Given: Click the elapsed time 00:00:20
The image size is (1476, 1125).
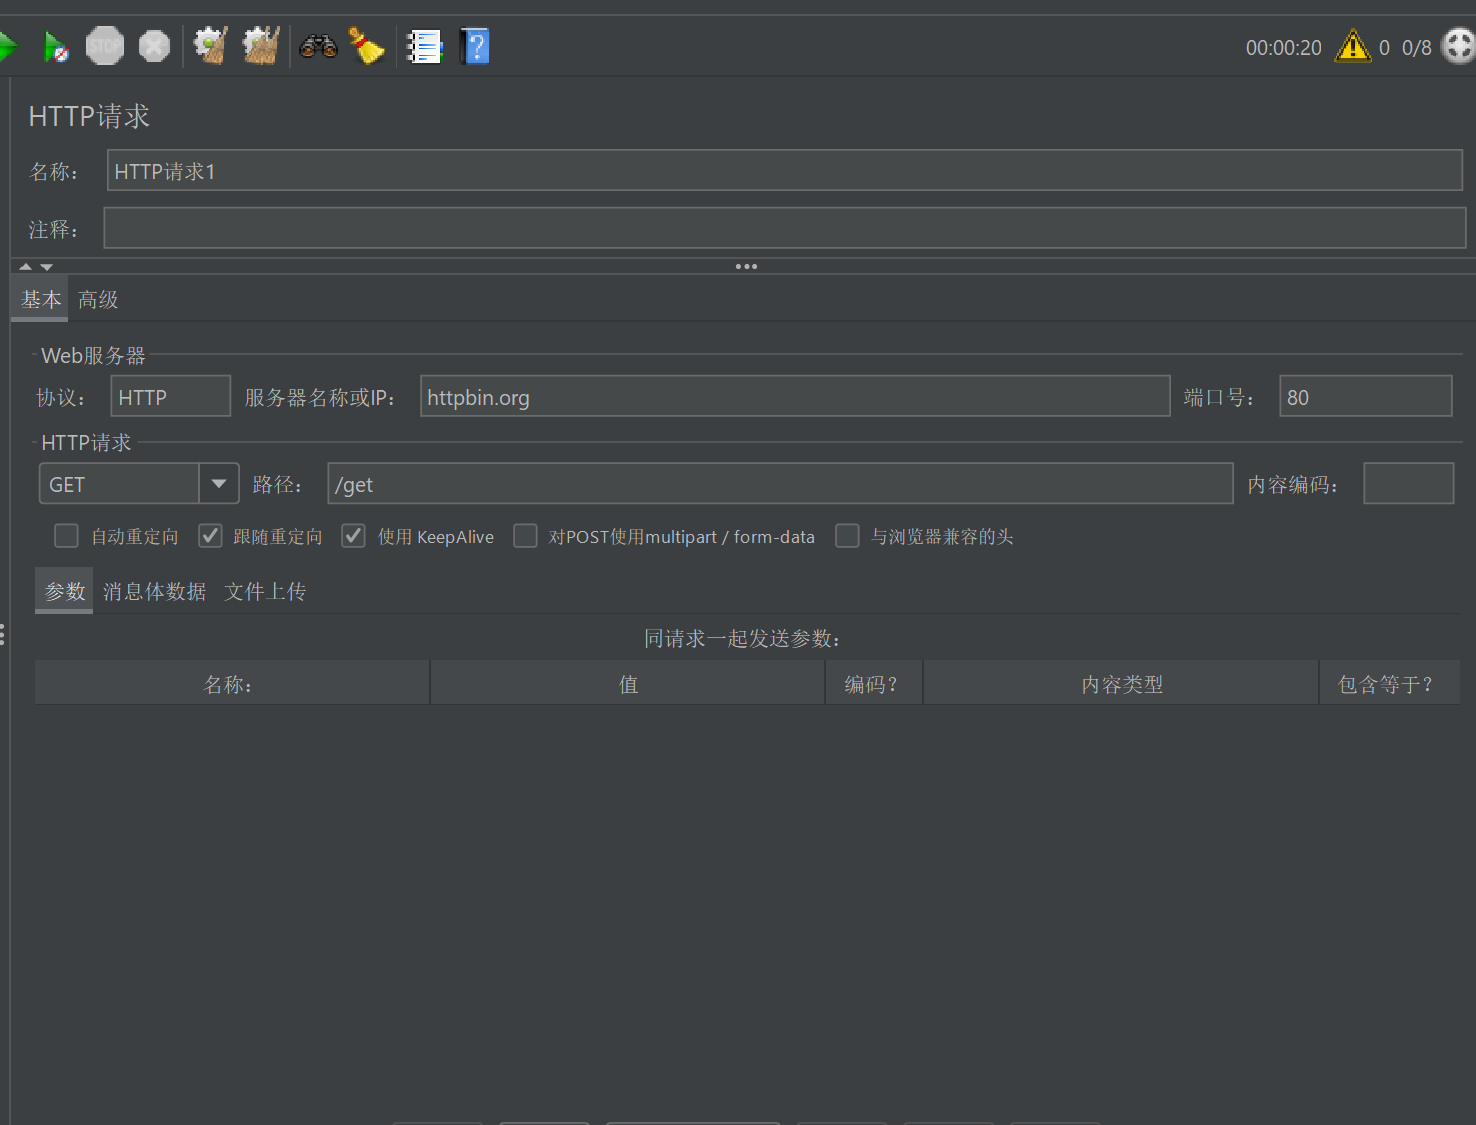Looking at the screenshot, I should [x=1283, y=47].
